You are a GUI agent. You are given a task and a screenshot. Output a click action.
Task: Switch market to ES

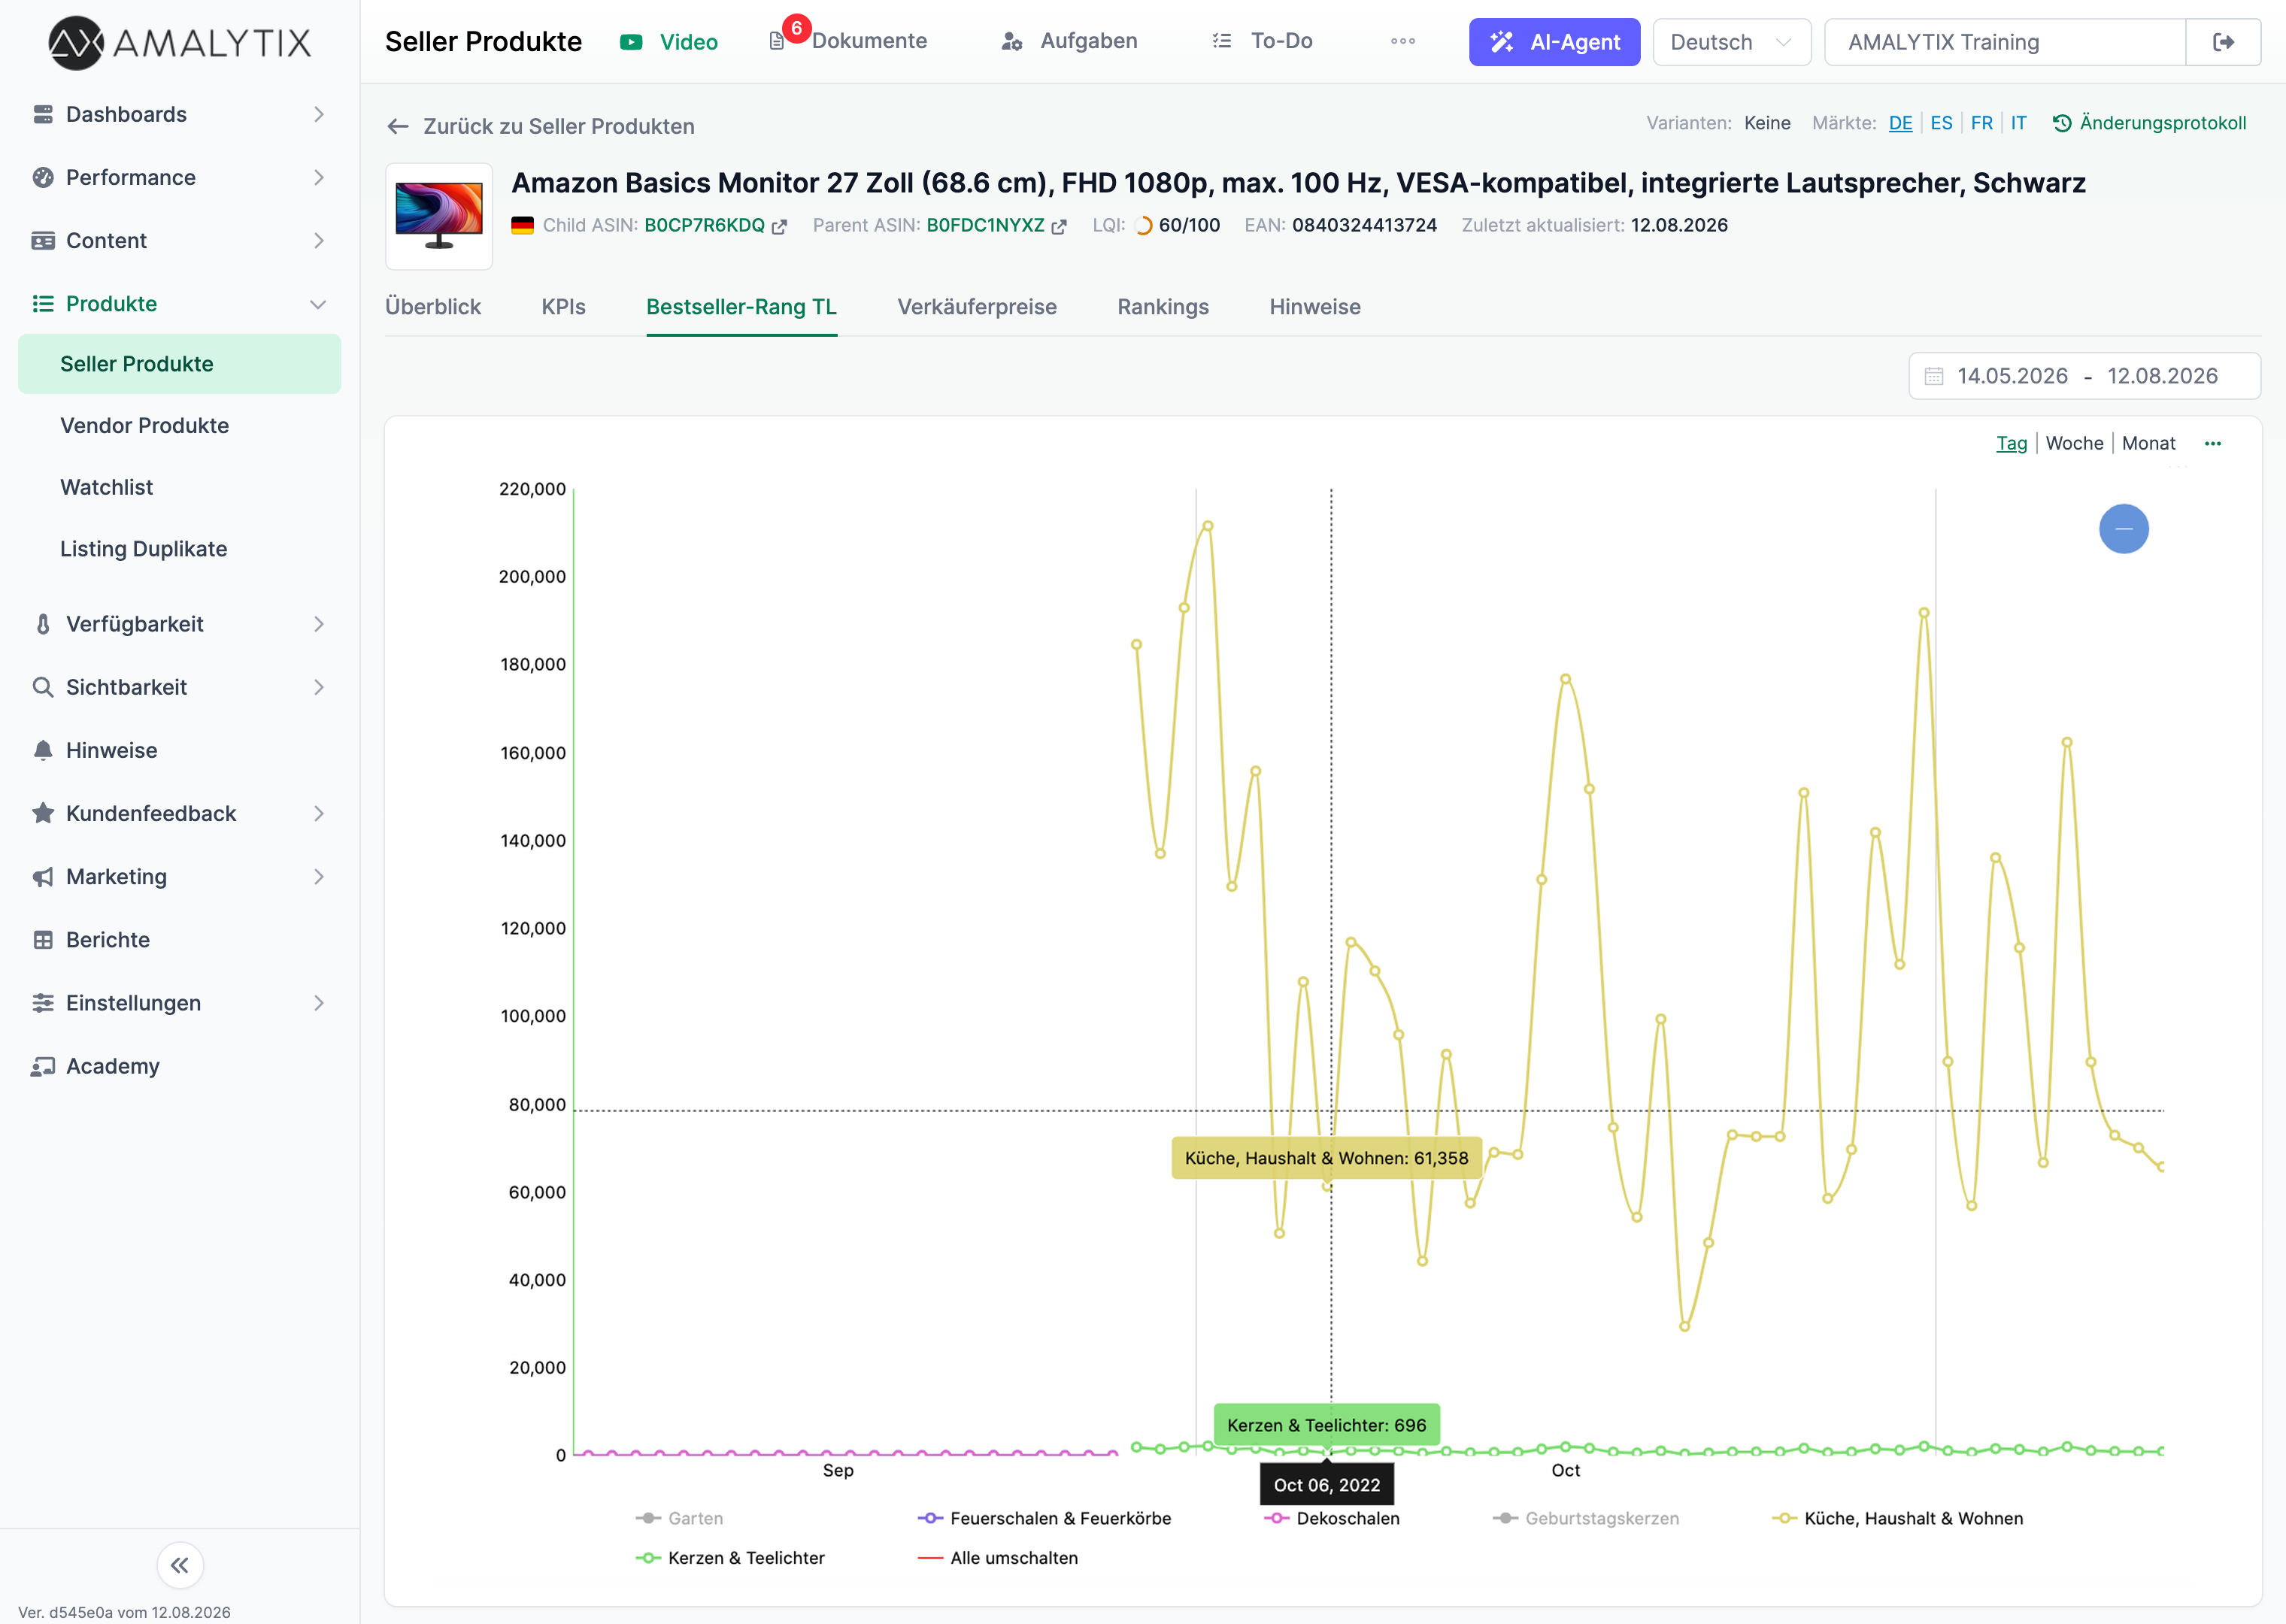click(1941, 123)
